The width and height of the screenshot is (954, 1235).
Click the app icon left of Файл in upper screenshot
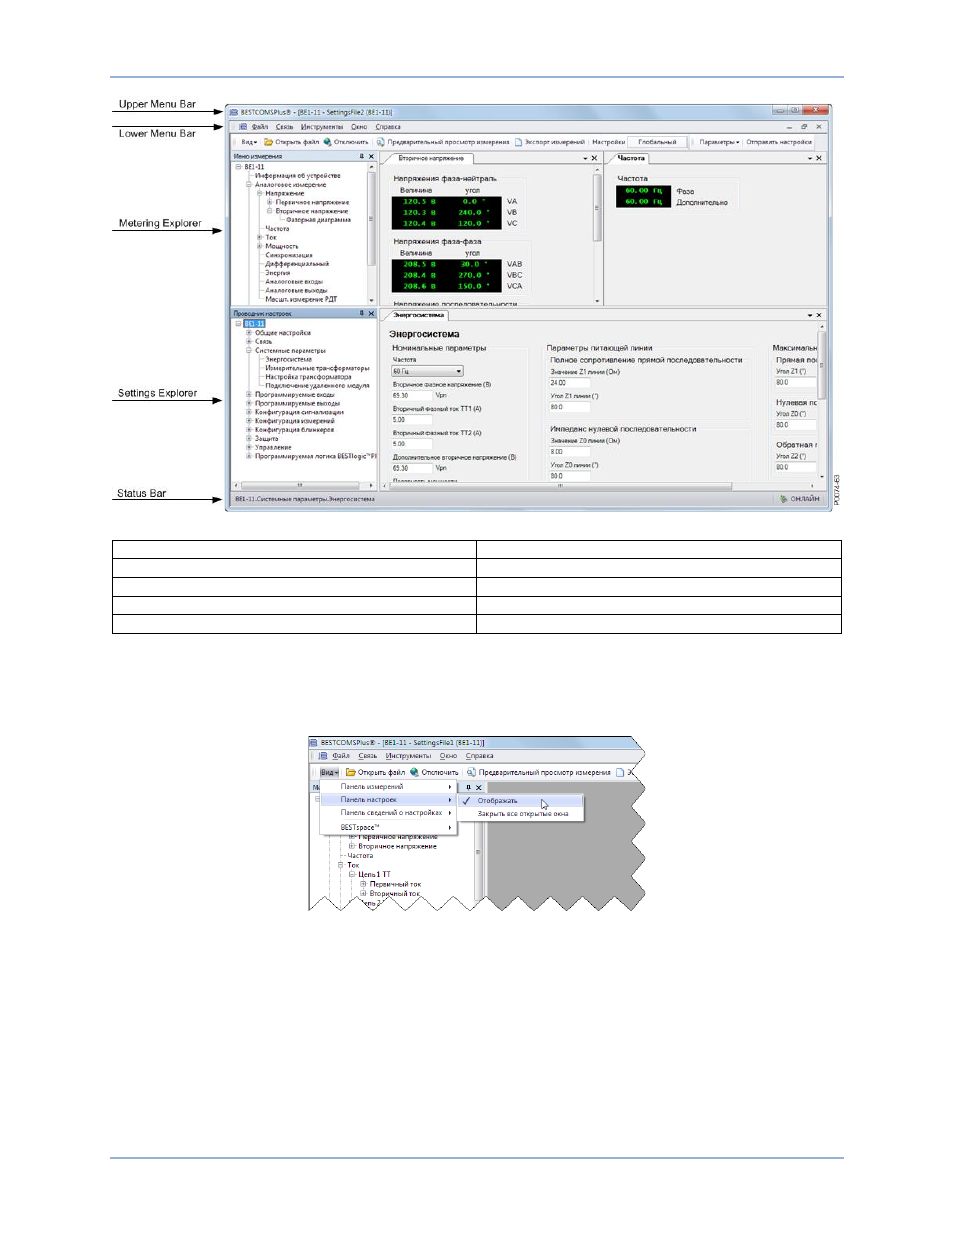[x=243, y=127]
